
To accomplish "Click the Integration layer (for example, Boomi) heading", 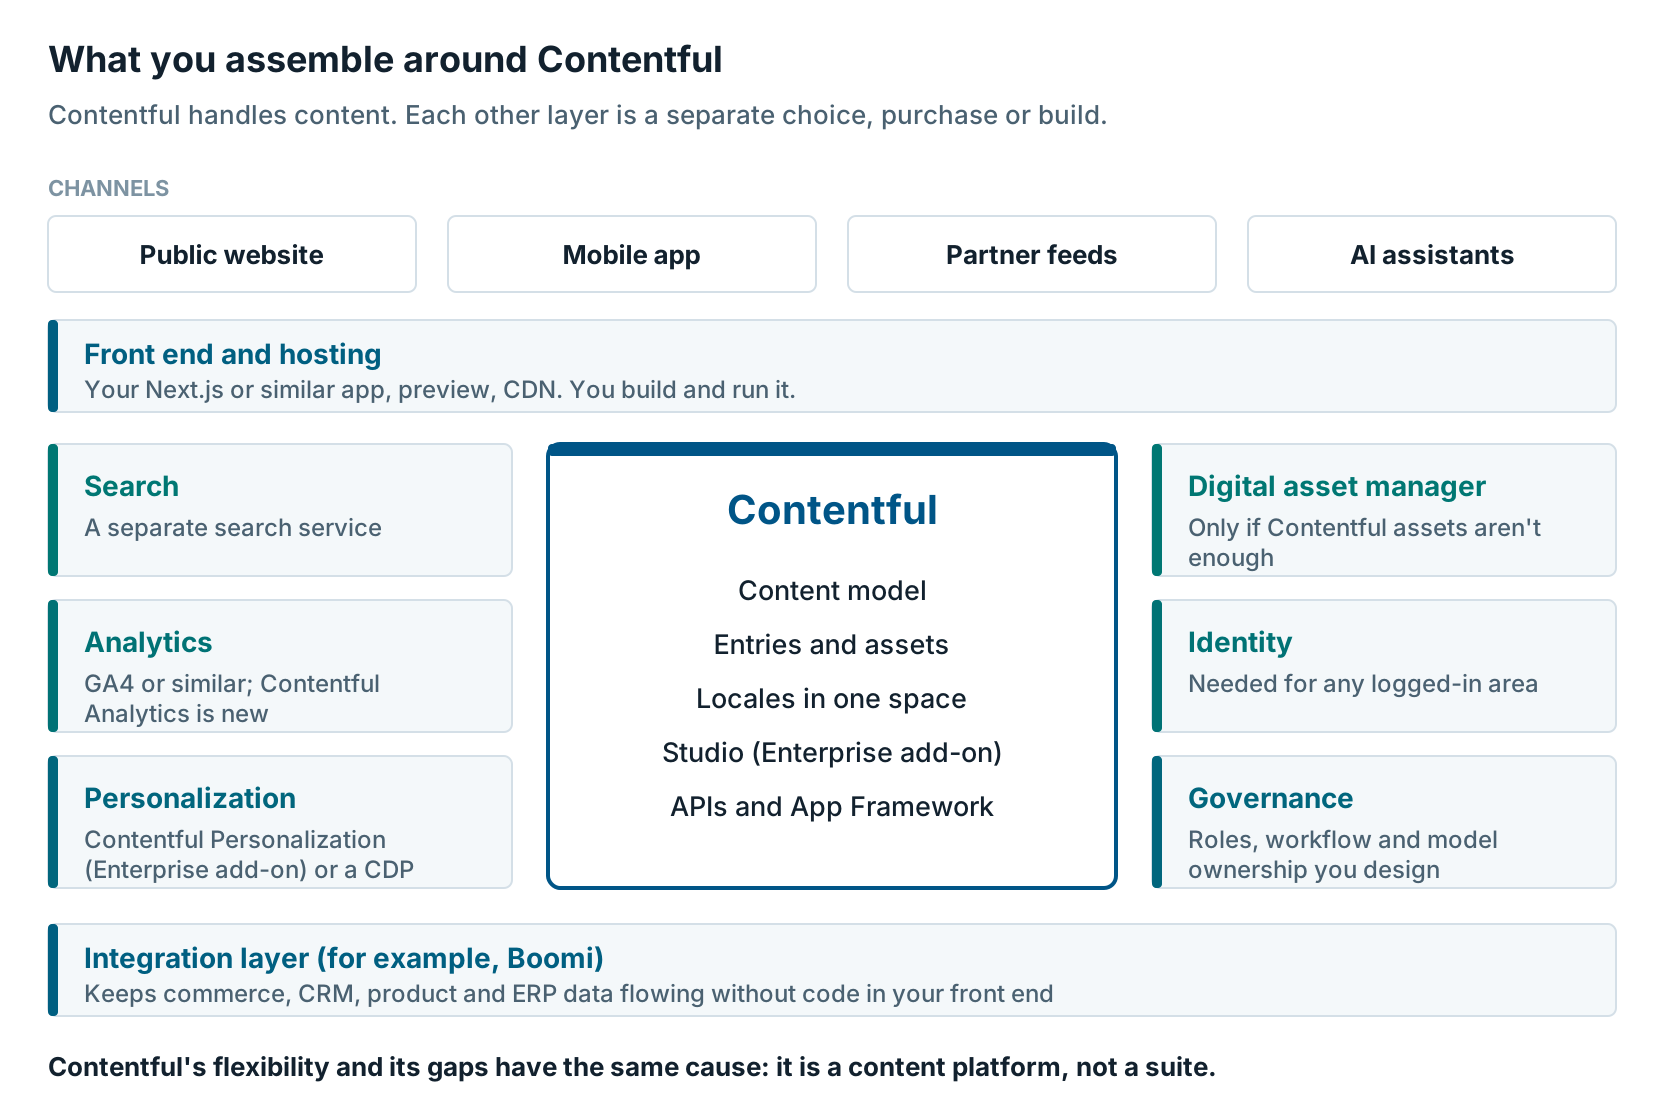I will click(344, 958).
